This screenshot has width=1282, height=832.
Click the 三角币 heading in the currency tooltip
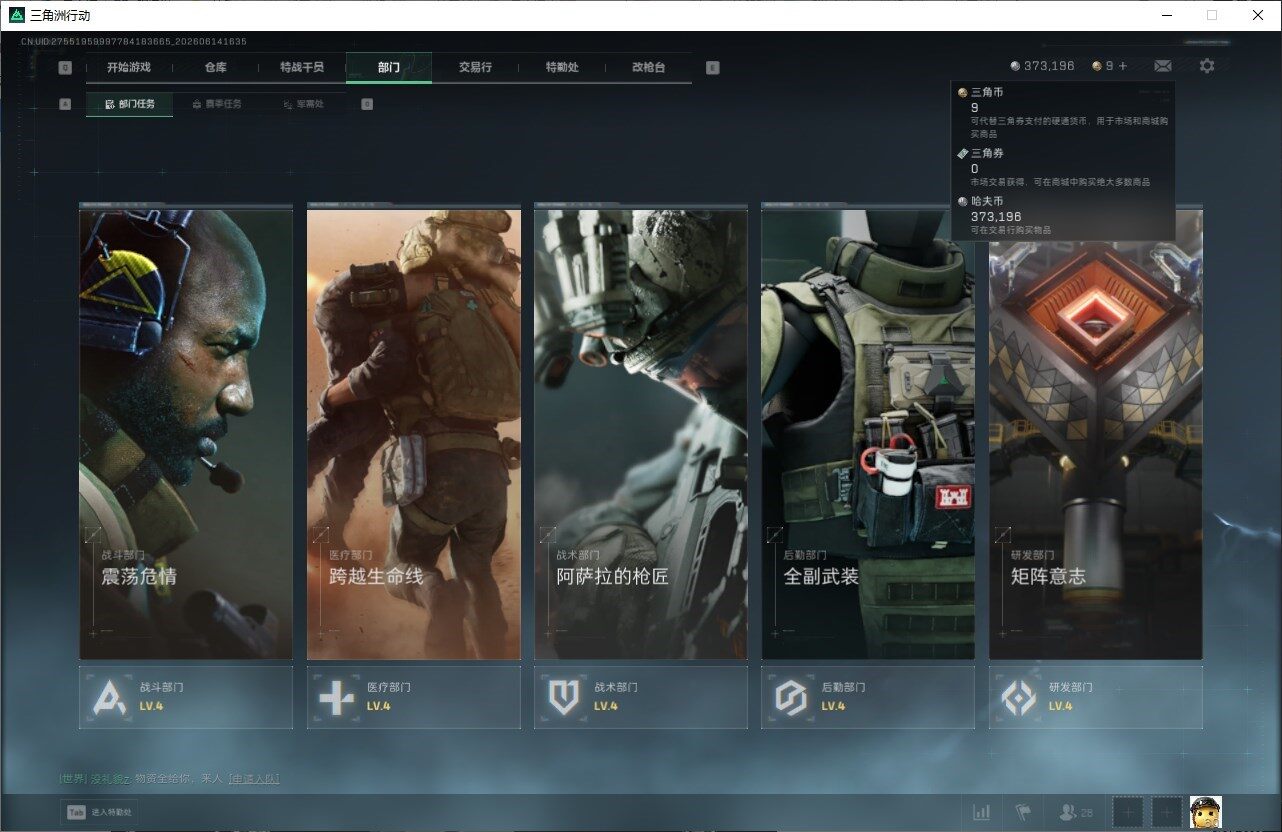[987, 93]
